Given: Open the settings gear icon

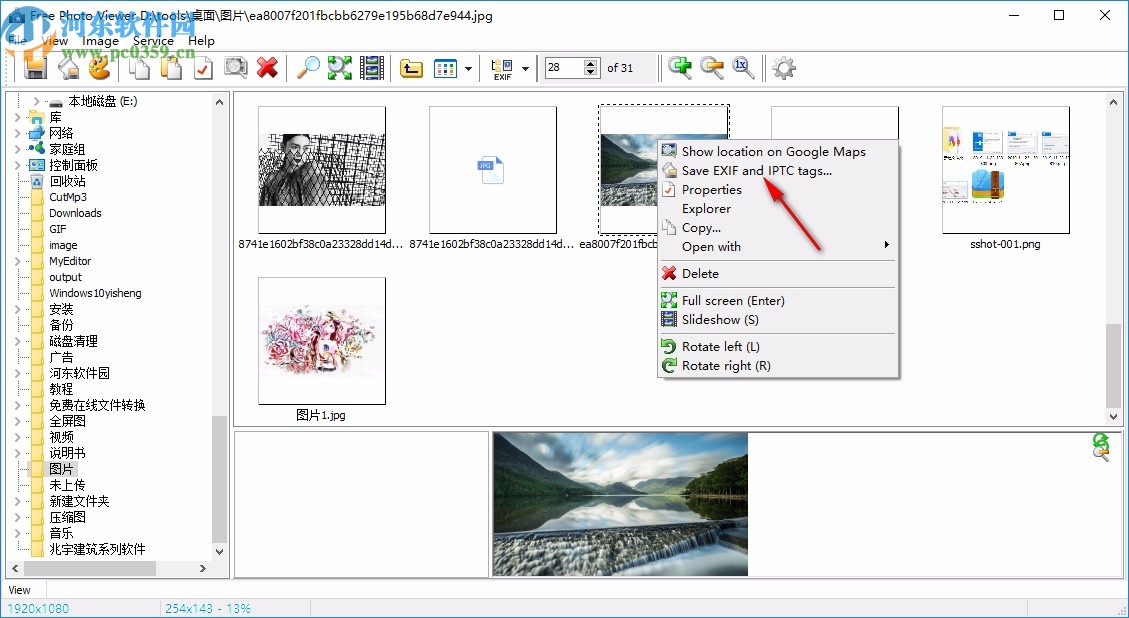Looking at the screenshot, I should (x=784, y=67).
